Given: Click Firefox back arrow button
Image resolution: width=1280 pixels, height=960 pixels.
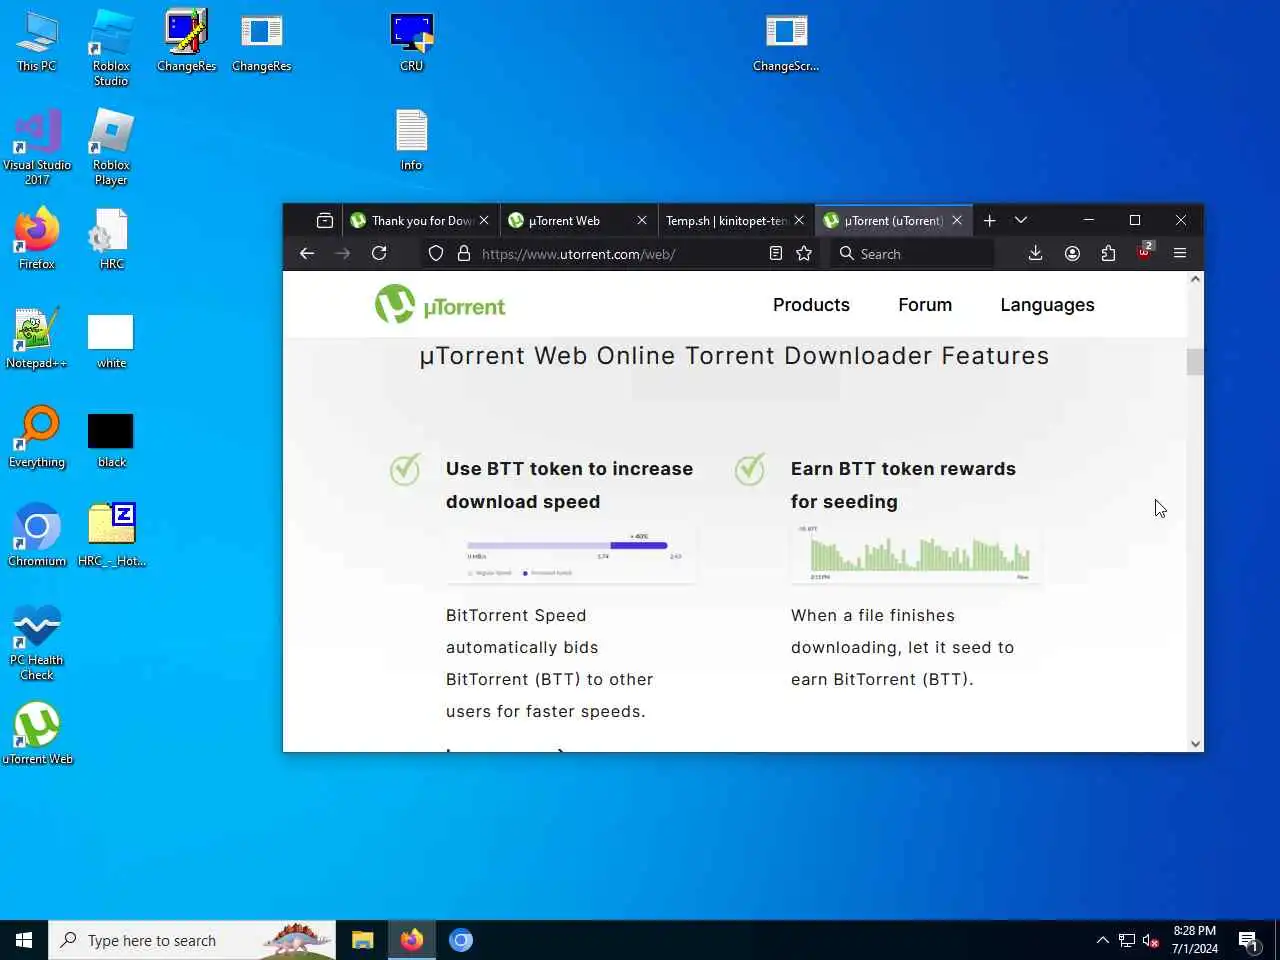Looking at the screenshot, I should 307,254.
